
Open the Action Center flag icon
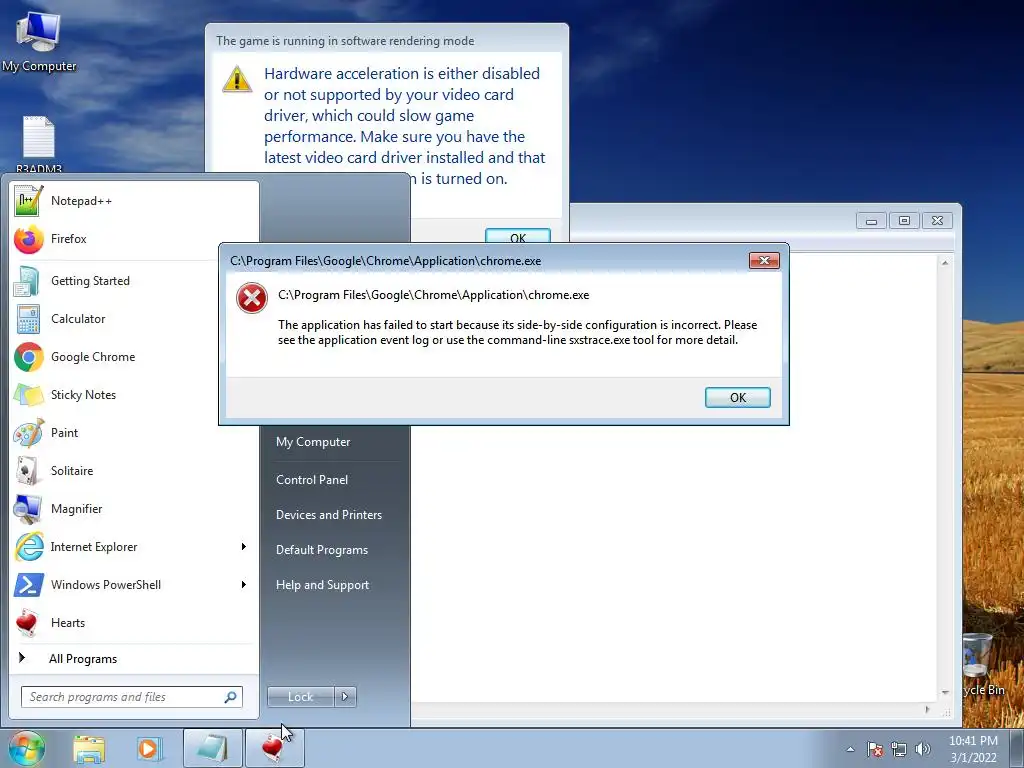(875, 750)
